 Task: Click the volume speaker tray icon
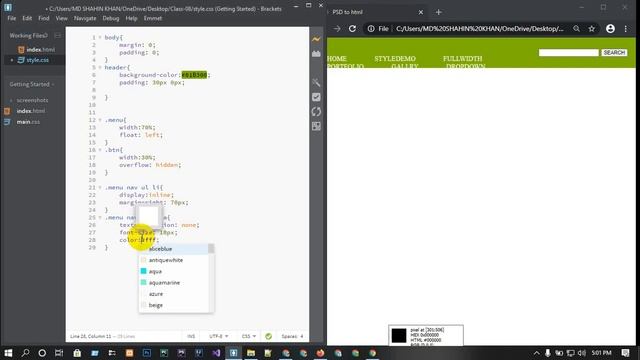(582, 353)
